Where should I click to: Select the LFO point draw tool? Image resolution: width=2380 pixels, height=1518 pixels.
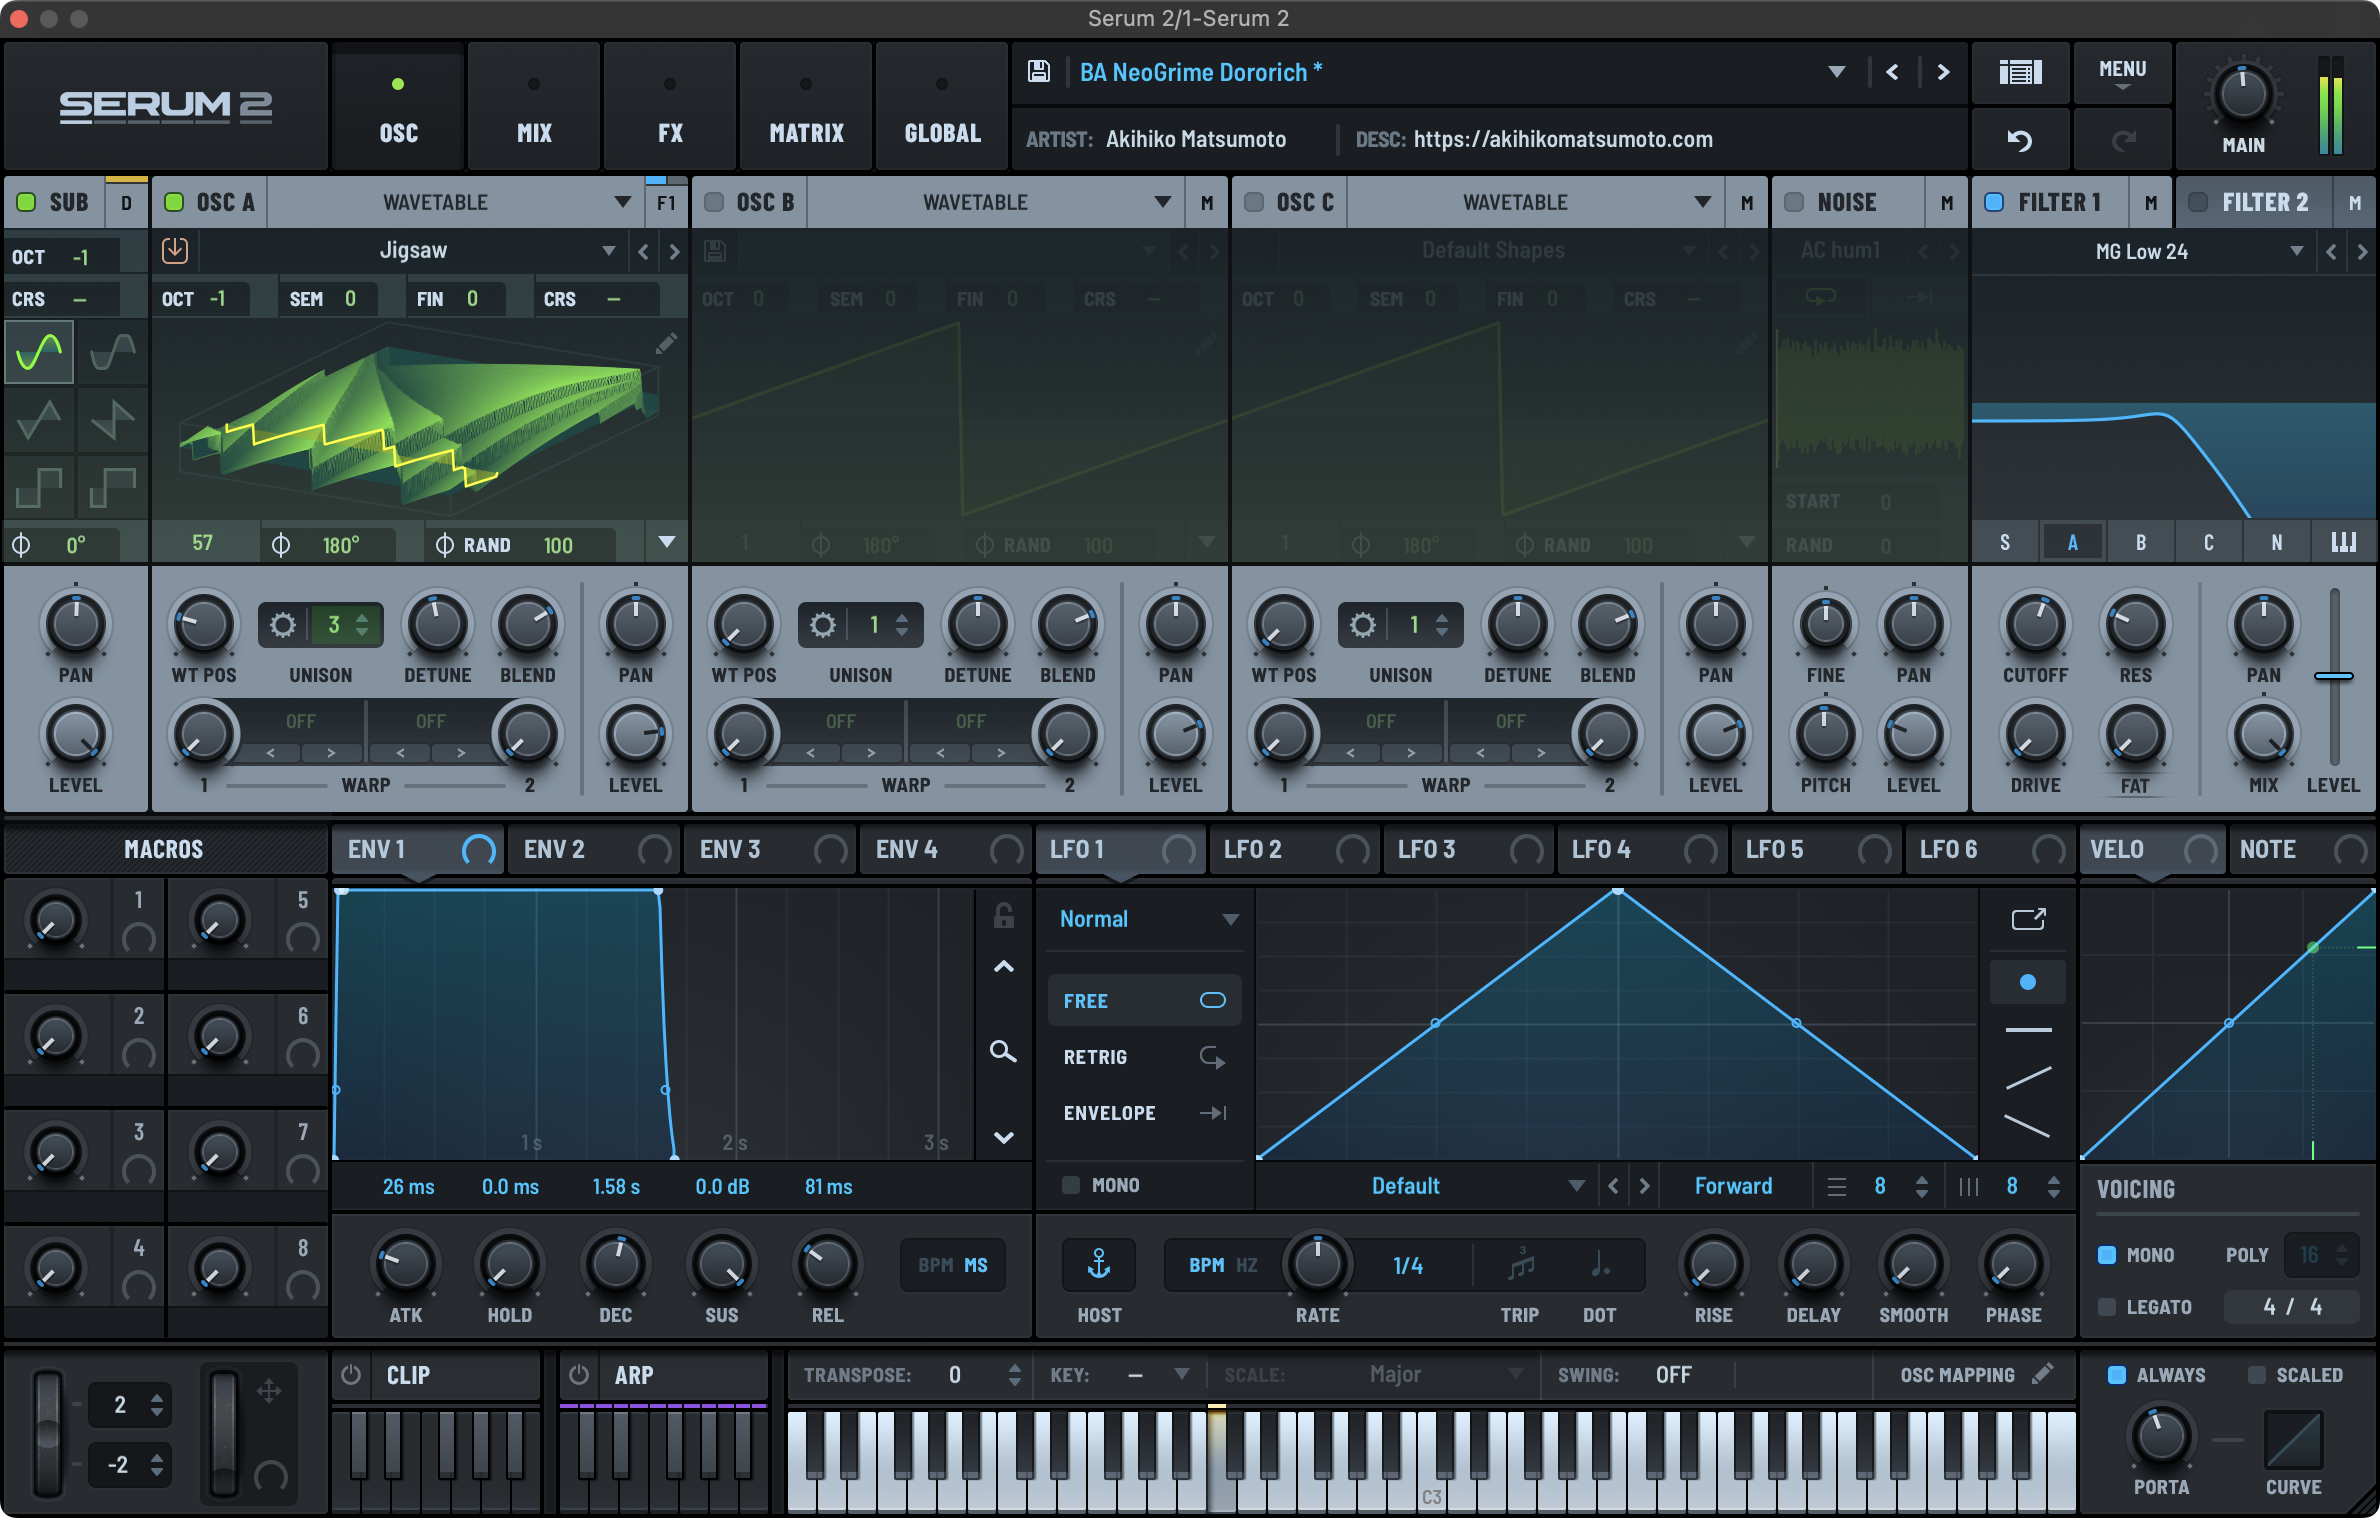tap(2028, 982)
